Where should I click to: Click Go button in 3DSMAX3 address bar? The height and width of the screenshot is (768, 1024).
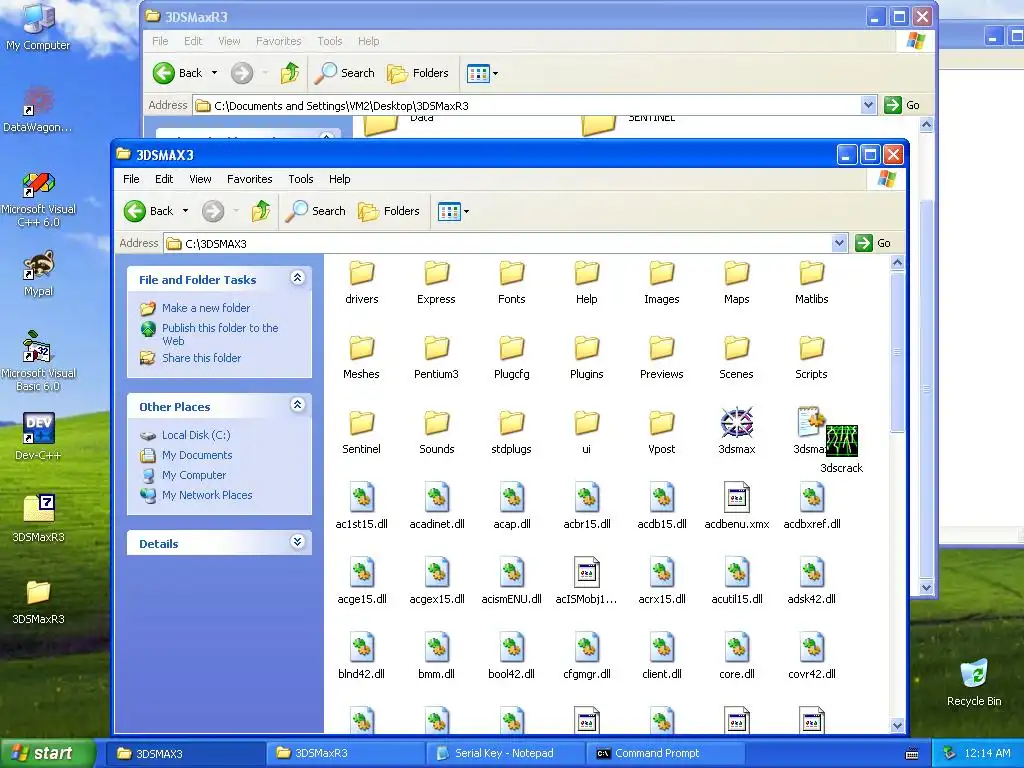(x=873, y=243)
